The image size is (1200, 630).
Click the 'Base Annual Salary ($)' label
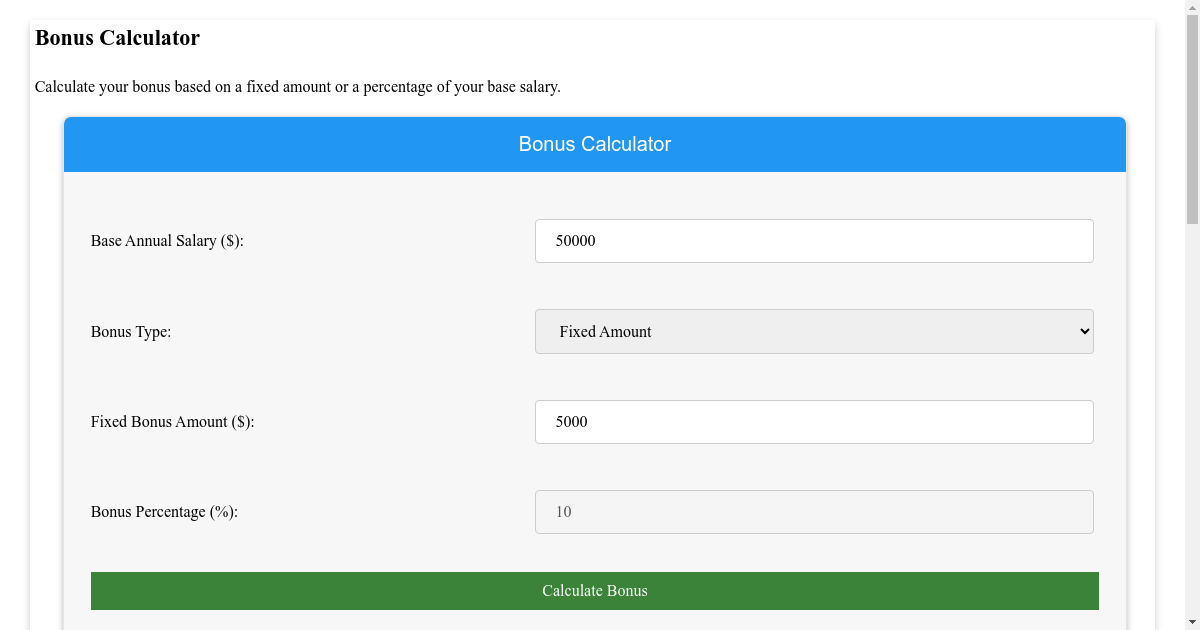[x=166, y=240]
